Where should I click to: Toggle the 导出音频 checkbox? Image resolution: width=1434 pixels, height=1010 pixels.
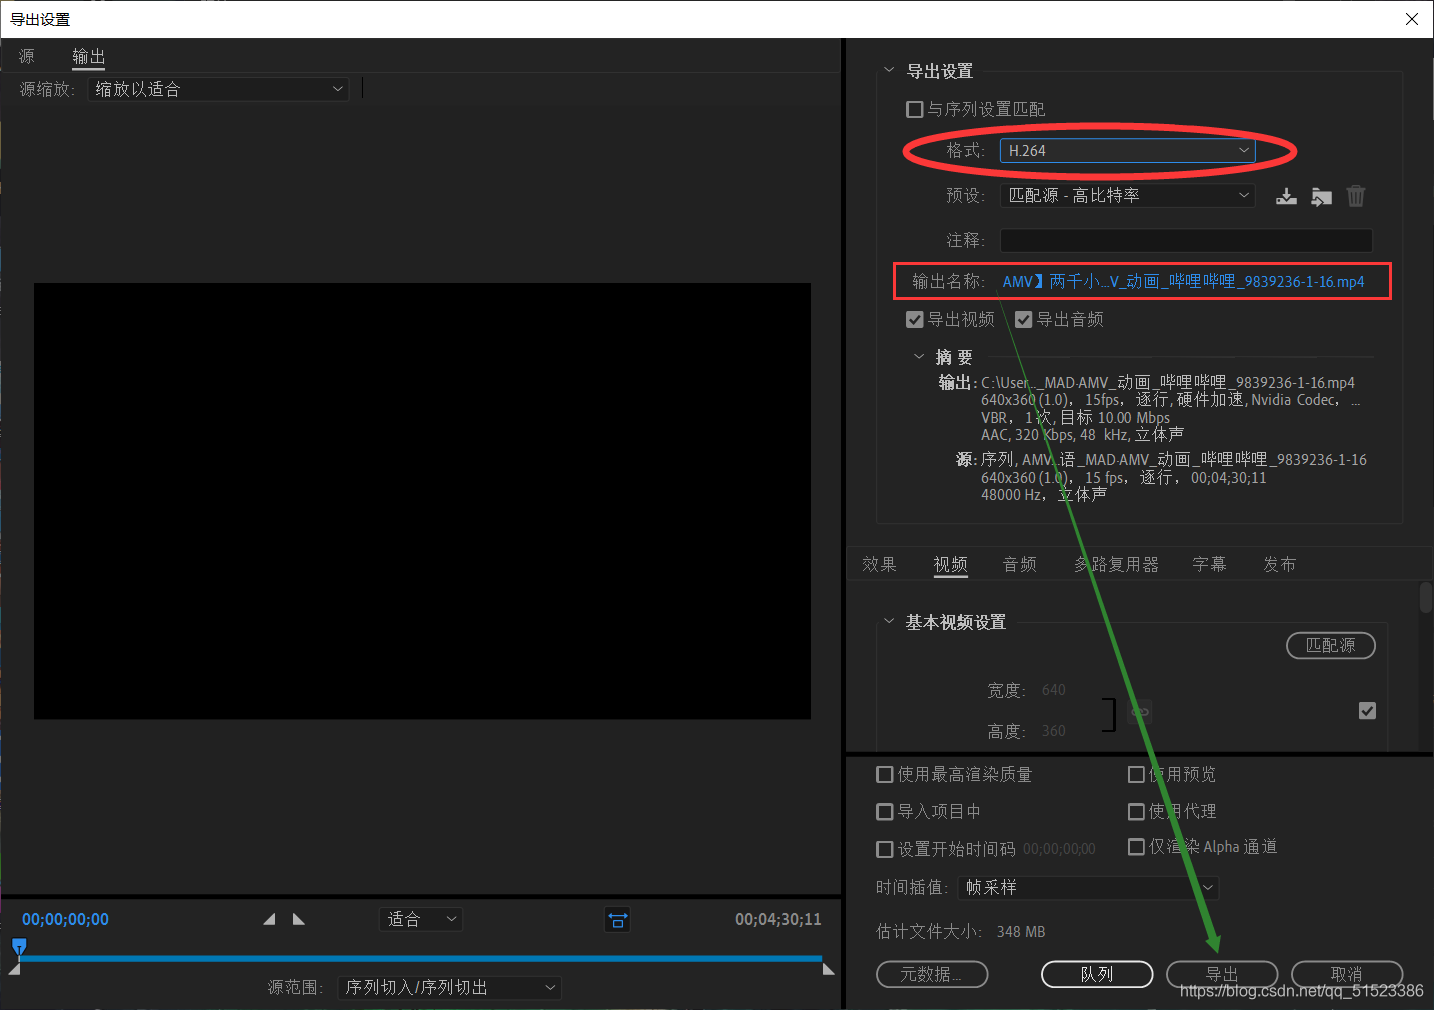coord(1023,320)
